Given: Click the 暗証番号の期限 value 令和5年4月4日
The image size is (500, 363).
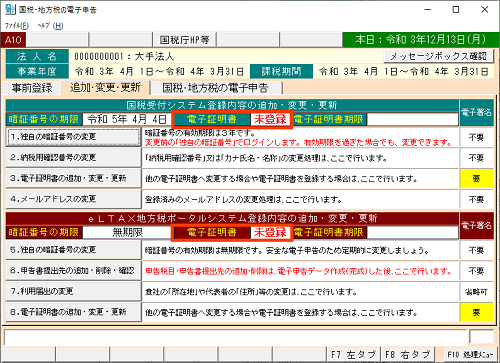Looking at the screenshot, I should point(127,119).
